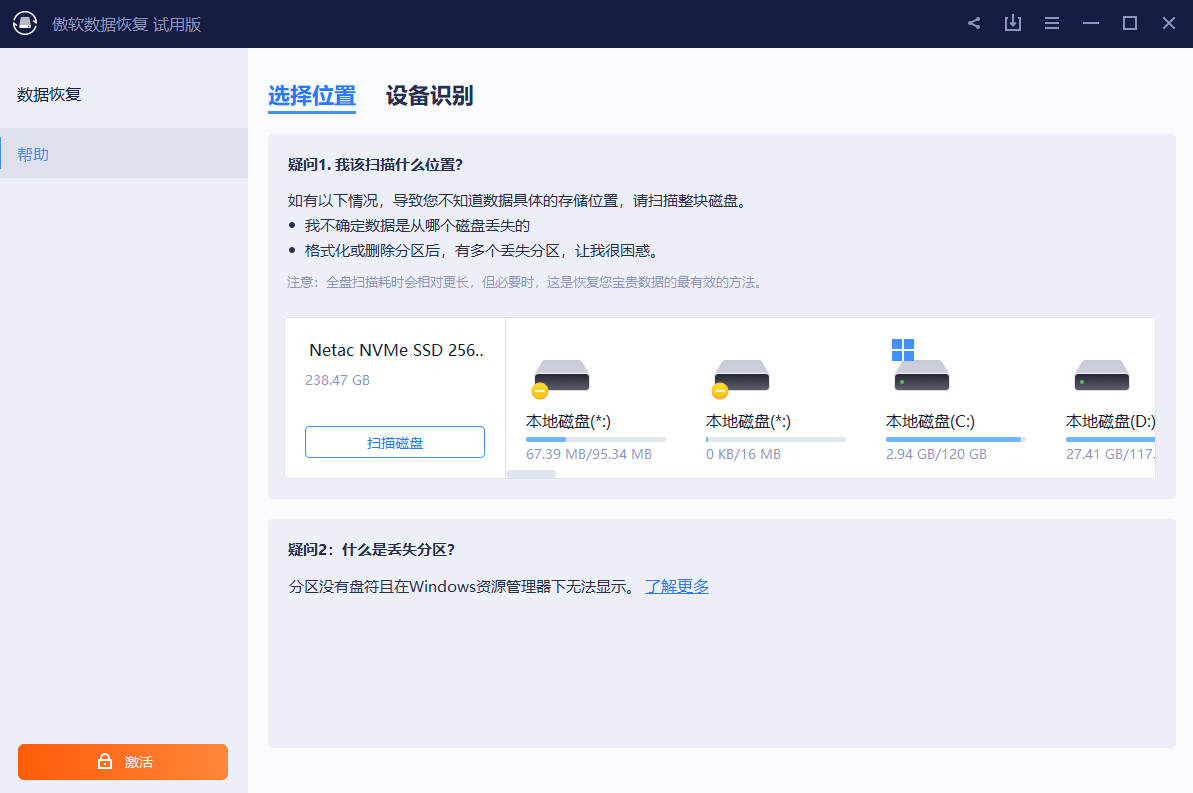Click the 本地磁盘(C:) label

tap(931, 421)
